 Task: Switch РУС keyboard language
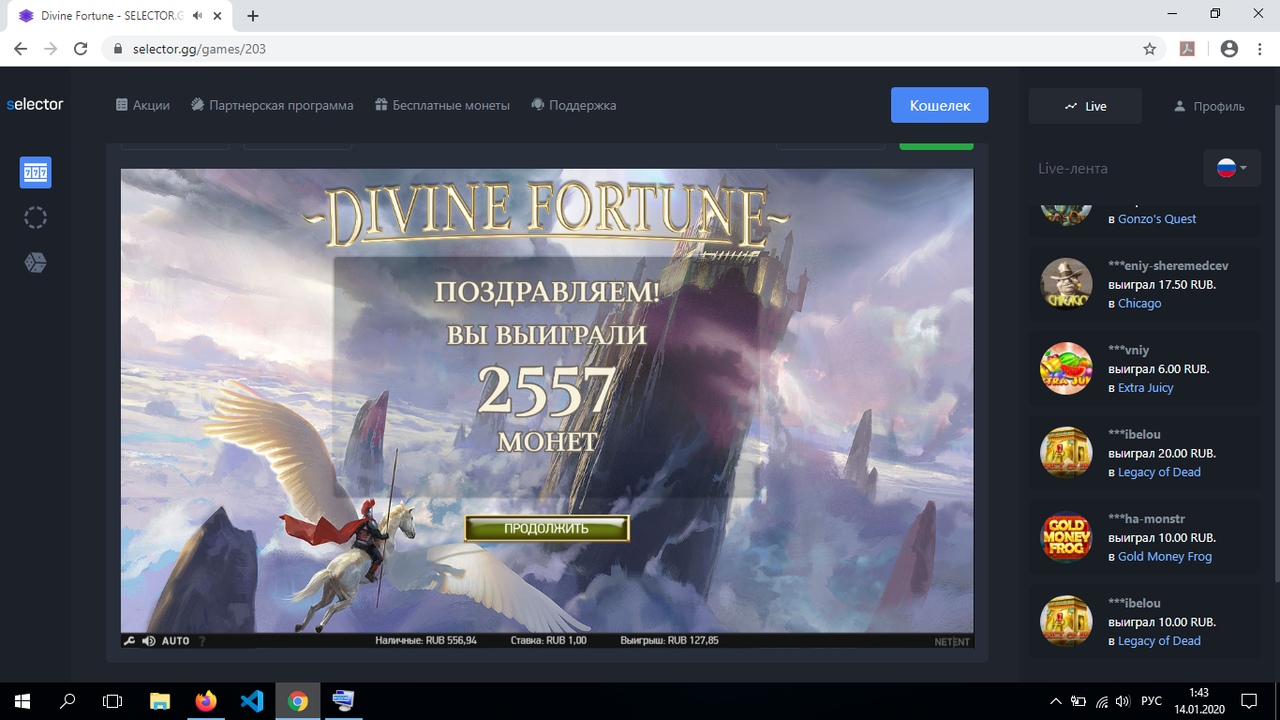(x=1152, y=701)
